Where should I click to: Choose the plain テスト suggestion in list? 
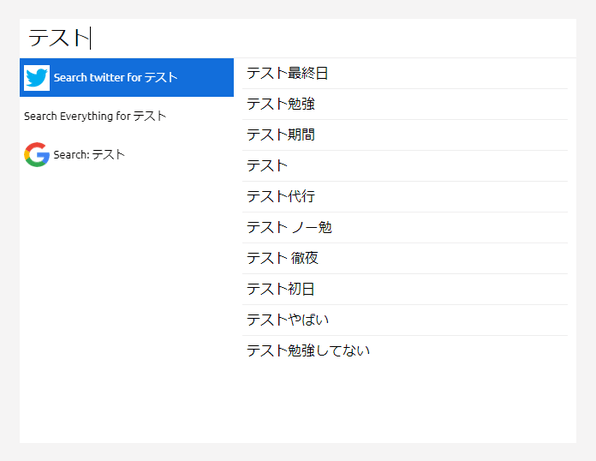(405, 166)
